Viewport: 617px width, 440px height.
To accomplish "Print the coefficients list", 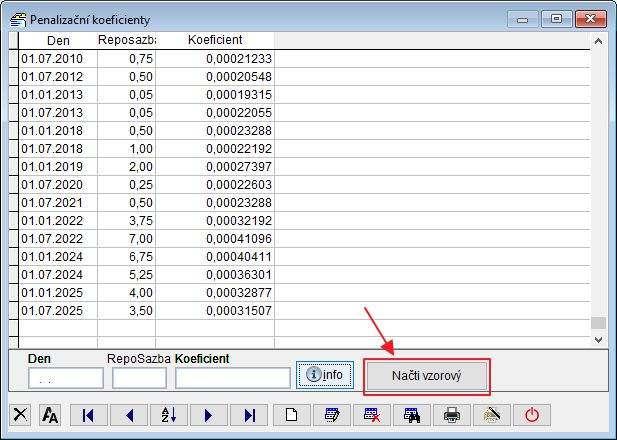I will click(x=452, y=415).
